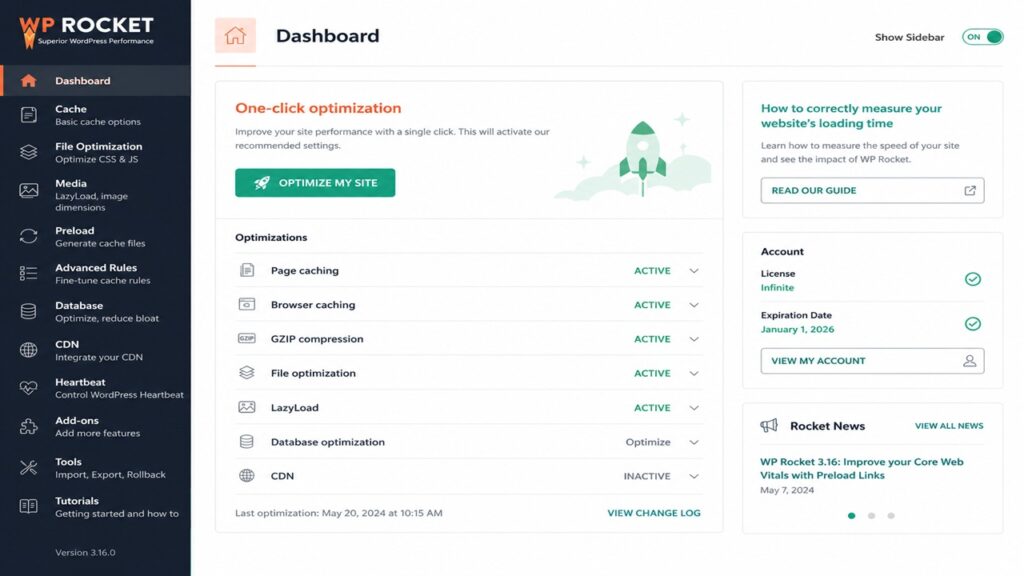Click the Expiration Date checkmark icon
The width and height of the screenshot is (1024, 576).
coord(972,324)
